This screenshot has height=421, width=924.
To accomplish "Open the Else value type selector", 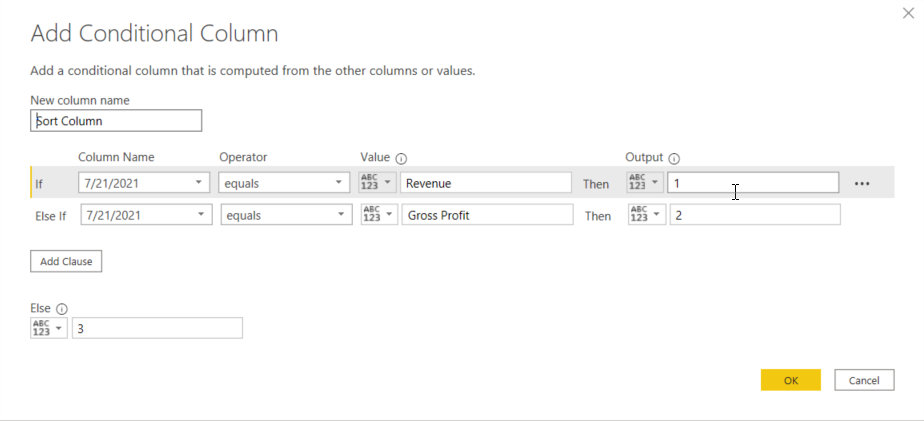I will pyautogui.click(x=49, y=328).
